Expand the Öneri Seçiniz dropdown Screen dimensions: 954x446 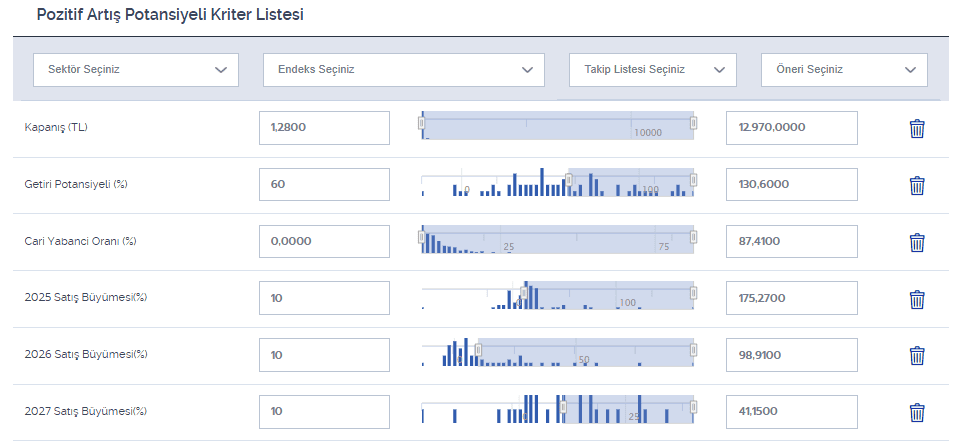click(843, 70)
